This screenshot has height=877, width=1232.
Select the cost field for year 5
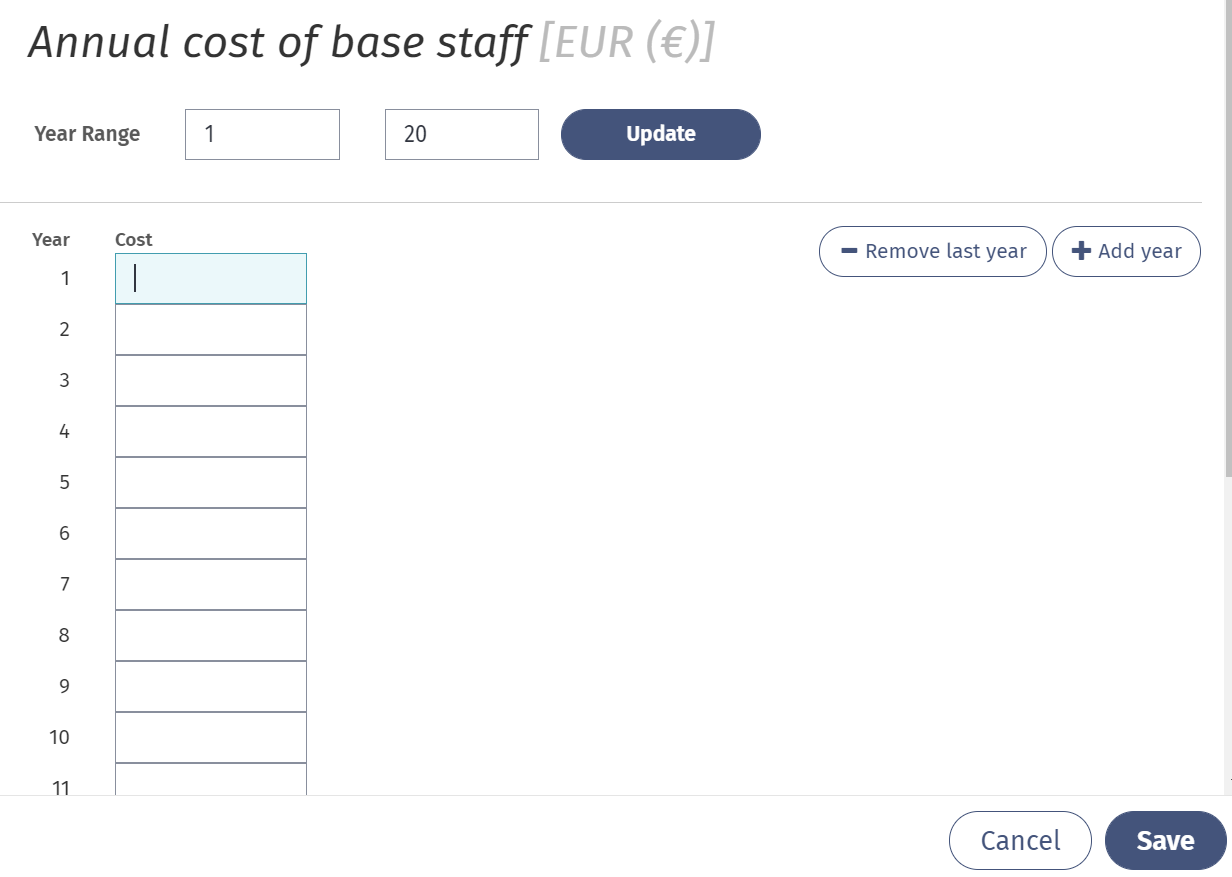coord(211,482)
